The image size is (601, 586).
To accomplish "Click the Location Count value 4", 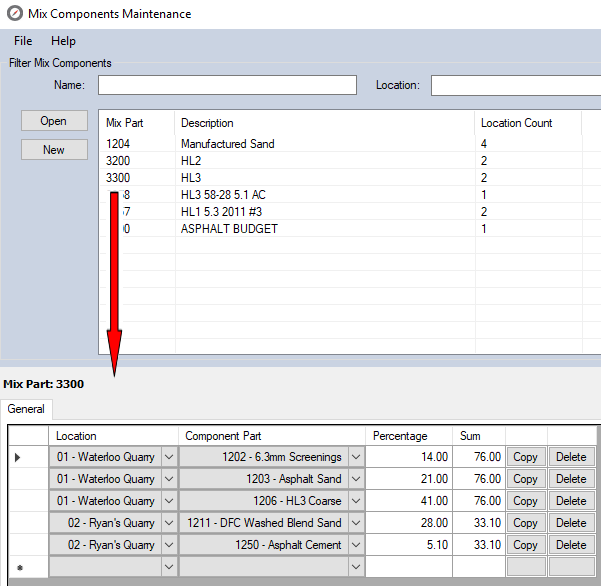I will 484,144.
